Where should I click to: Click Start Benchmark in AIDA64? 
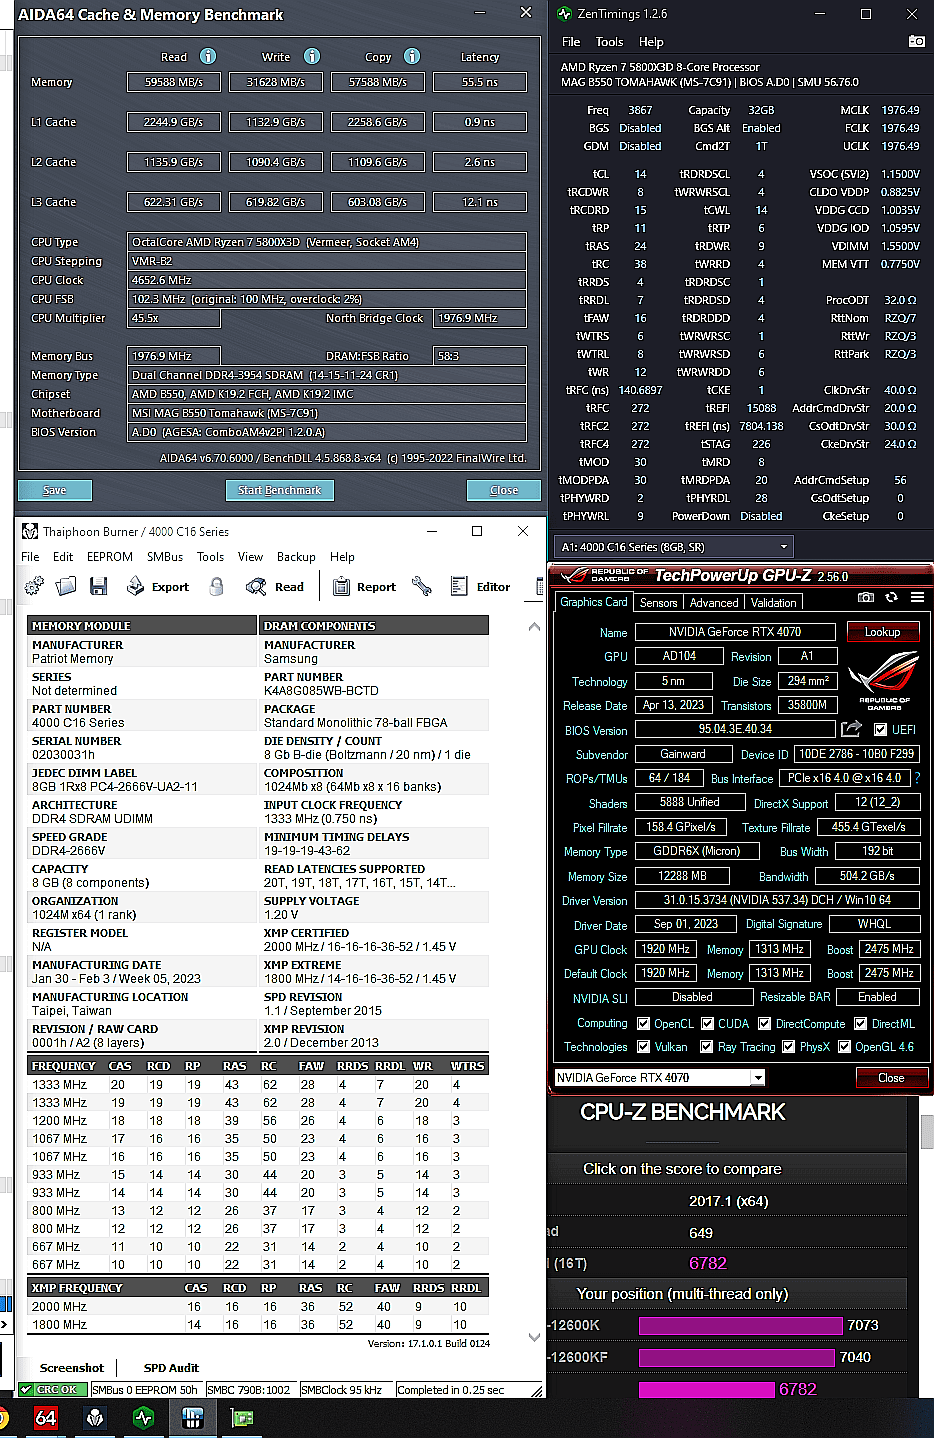pos(280,490)
